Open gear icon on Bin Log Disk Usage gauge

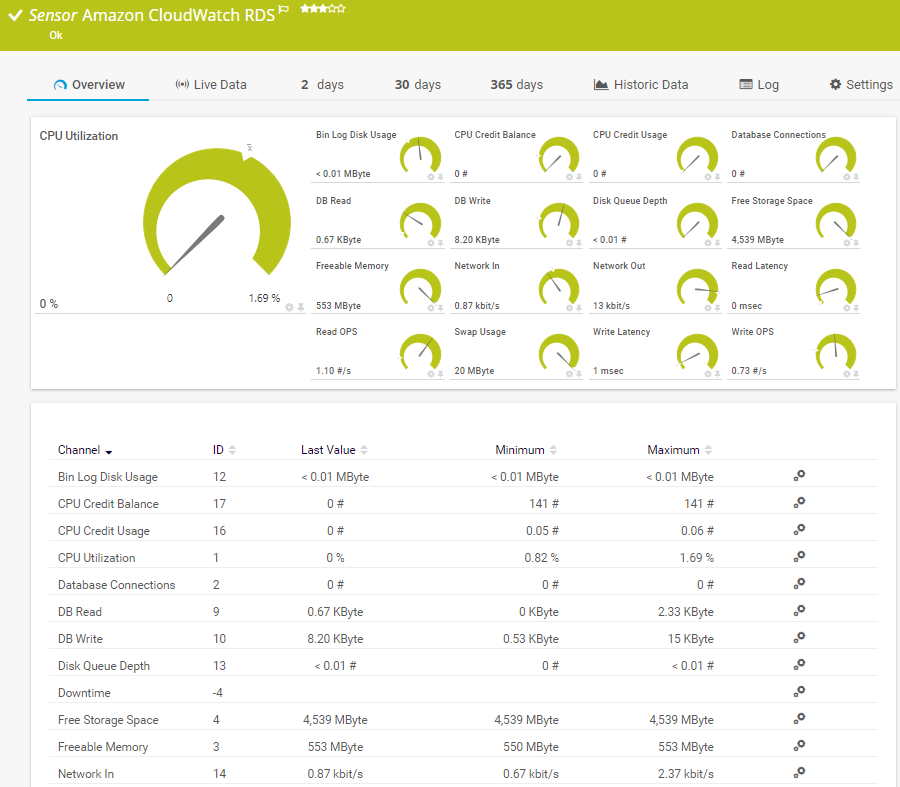(x=431, y=177)
